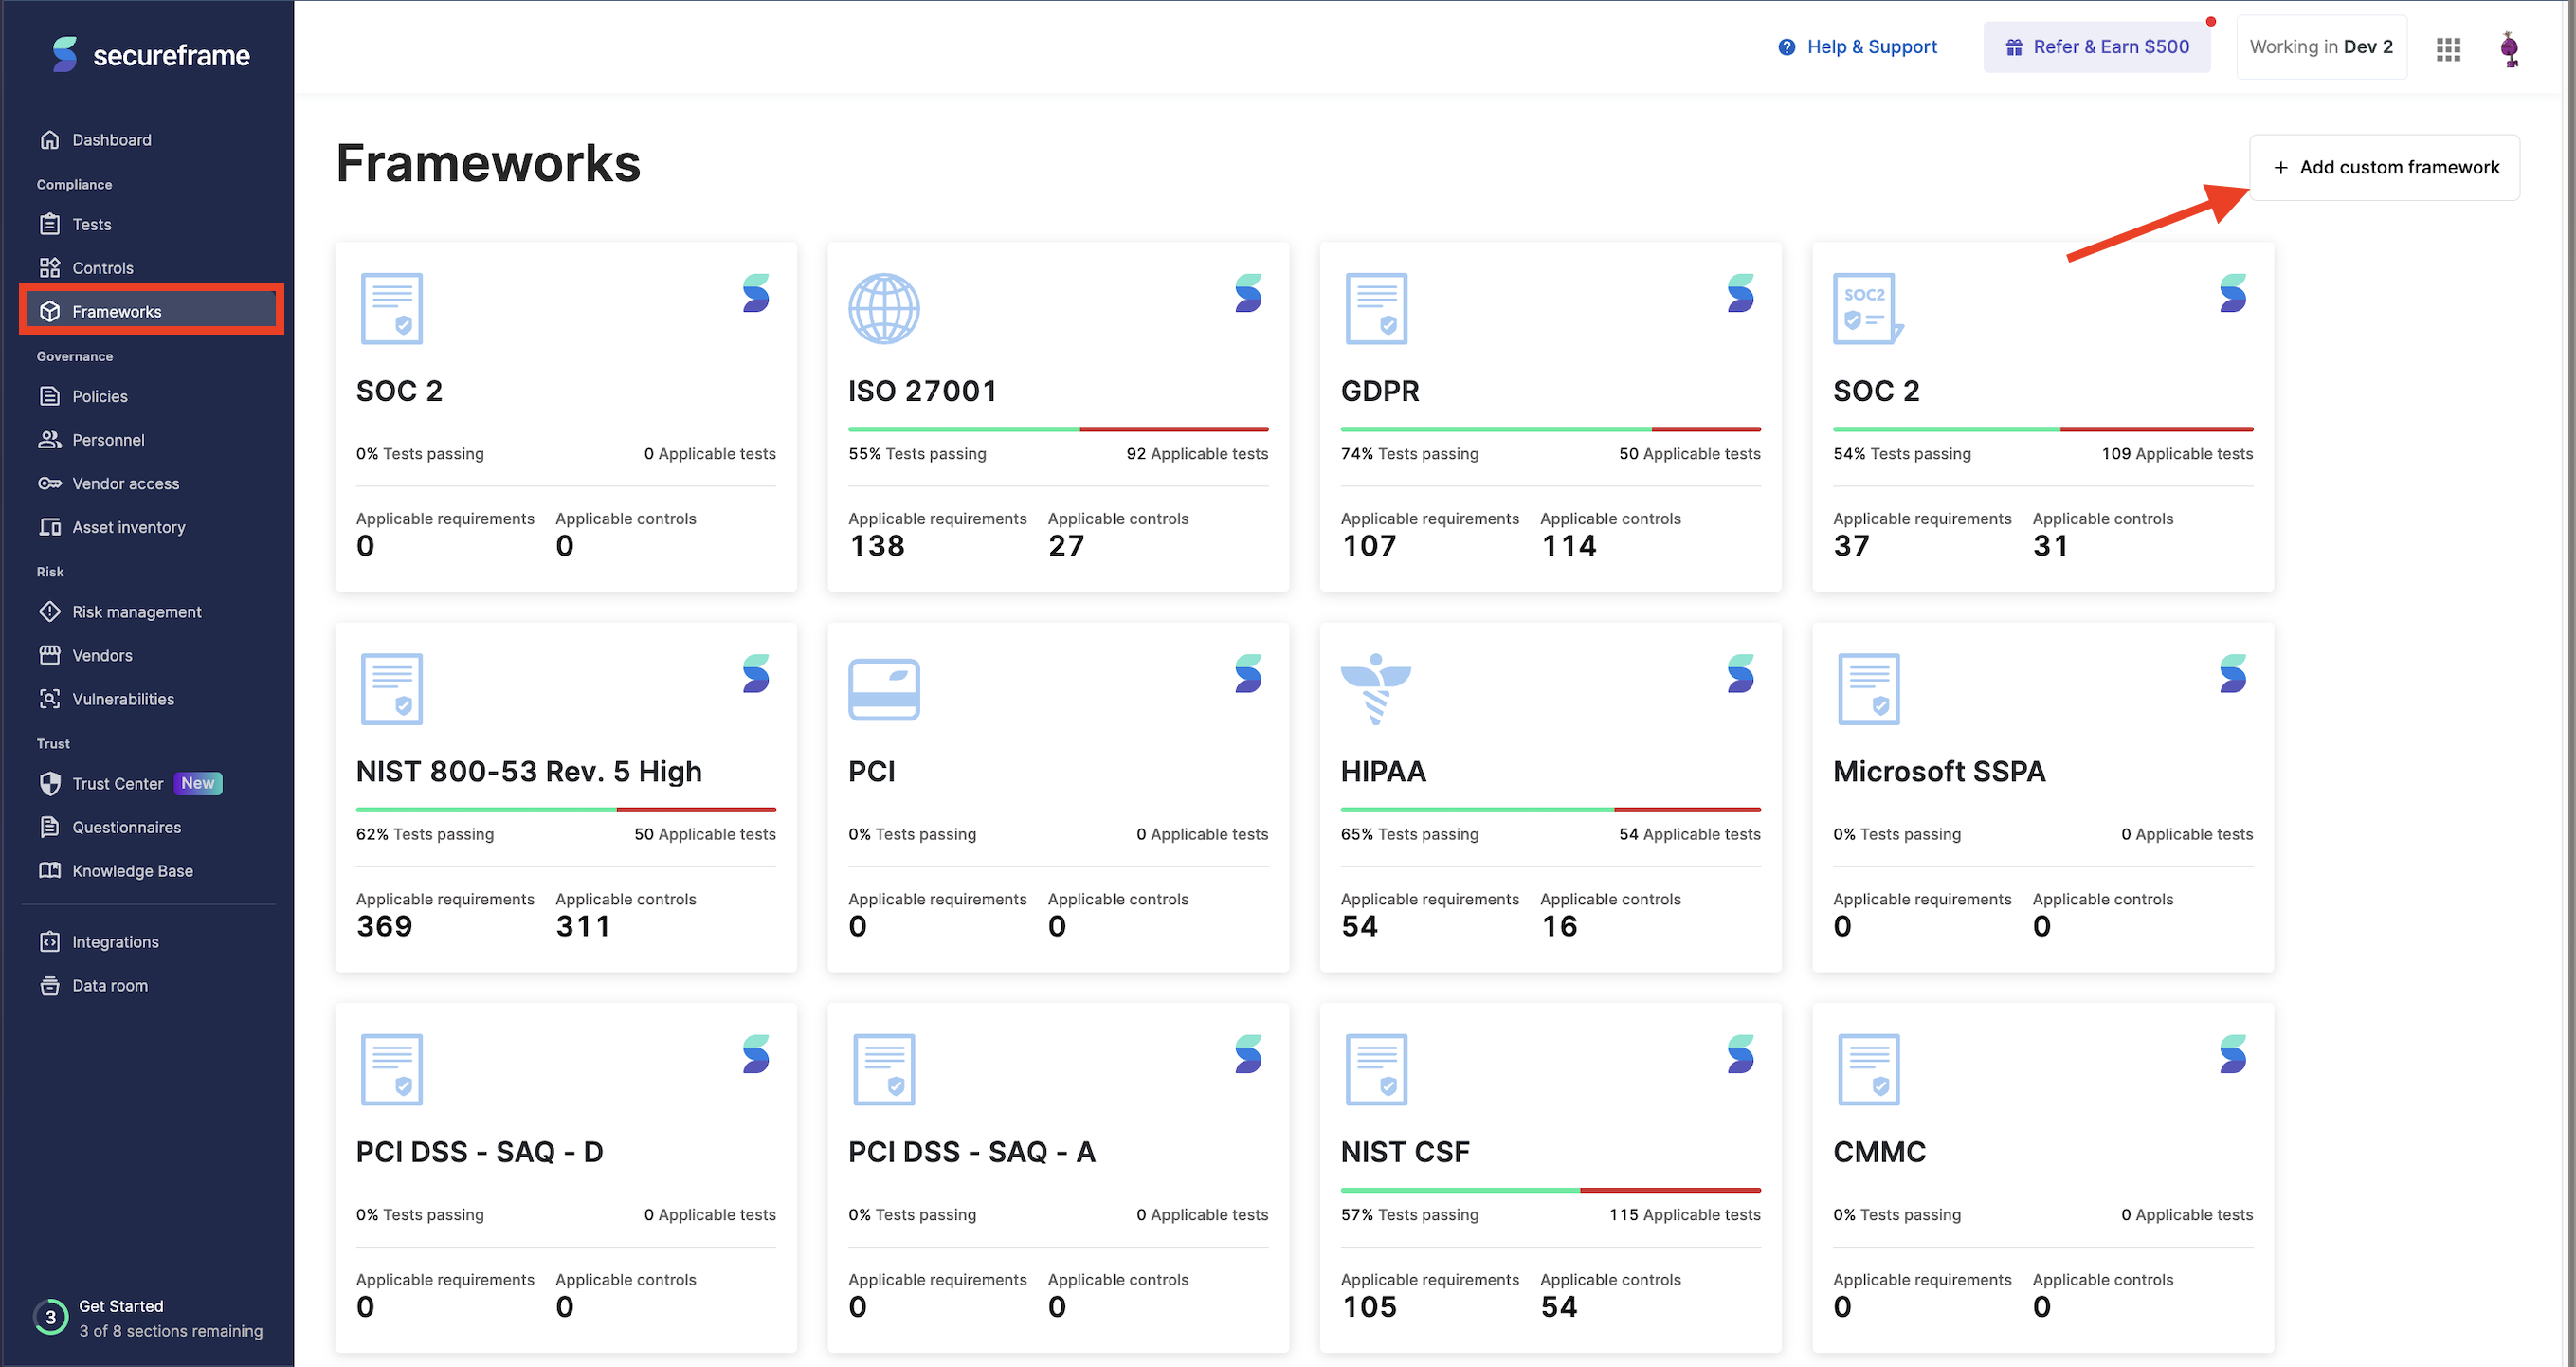Click the Secureframe badge on CMMC card
The width and height of the screenshot is (2576, 1367).
coord(2233,1055)
